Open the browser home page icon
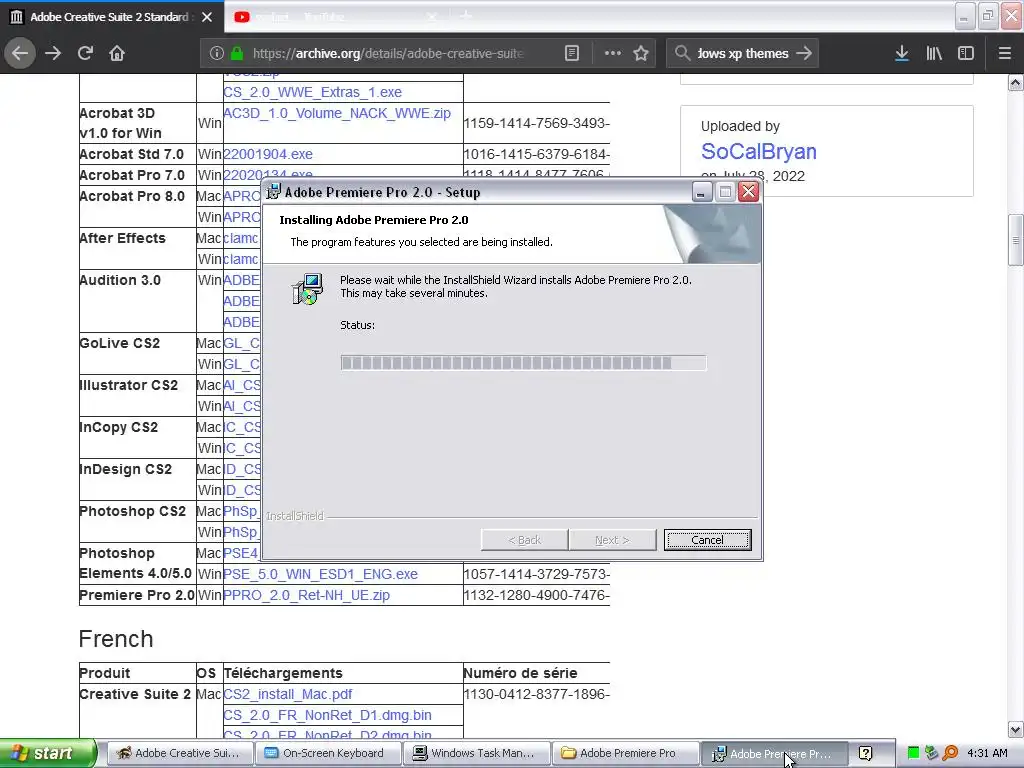 117,53
